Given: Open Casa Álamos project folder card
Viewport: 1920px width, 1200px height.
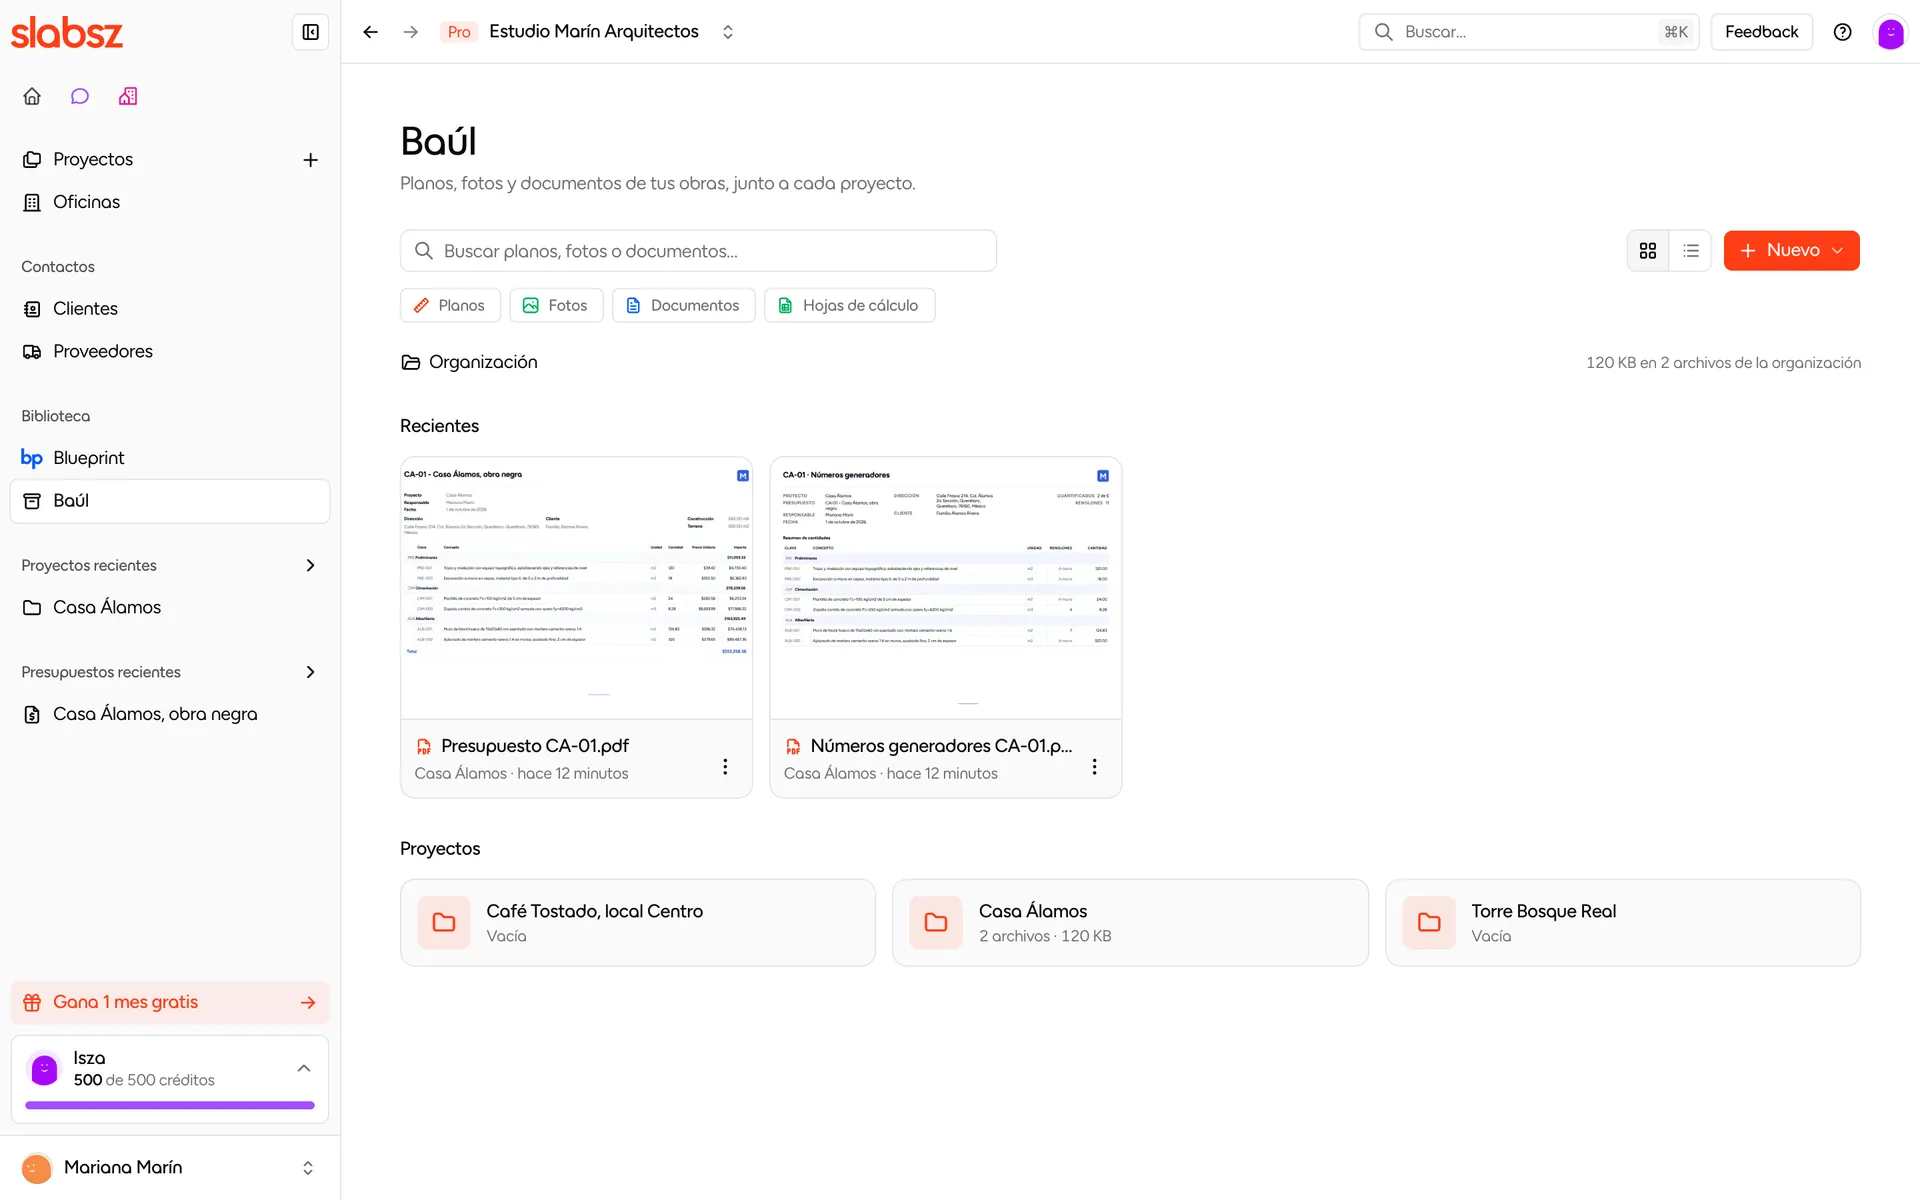Looking at the screenshot, I should [1130, 922].
